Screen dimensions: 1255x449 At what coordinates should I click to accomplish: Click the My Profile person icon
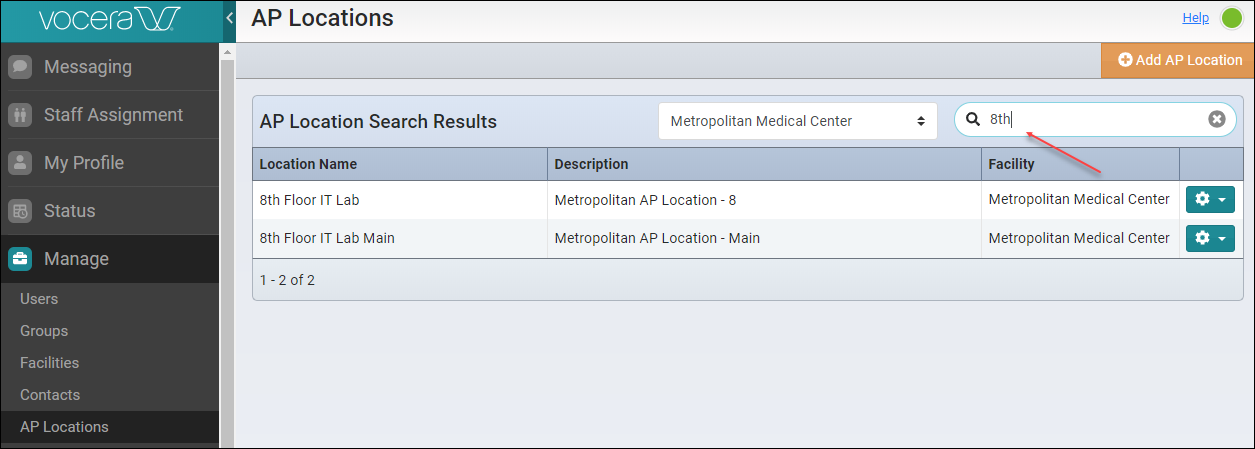[x=20, y=163]
